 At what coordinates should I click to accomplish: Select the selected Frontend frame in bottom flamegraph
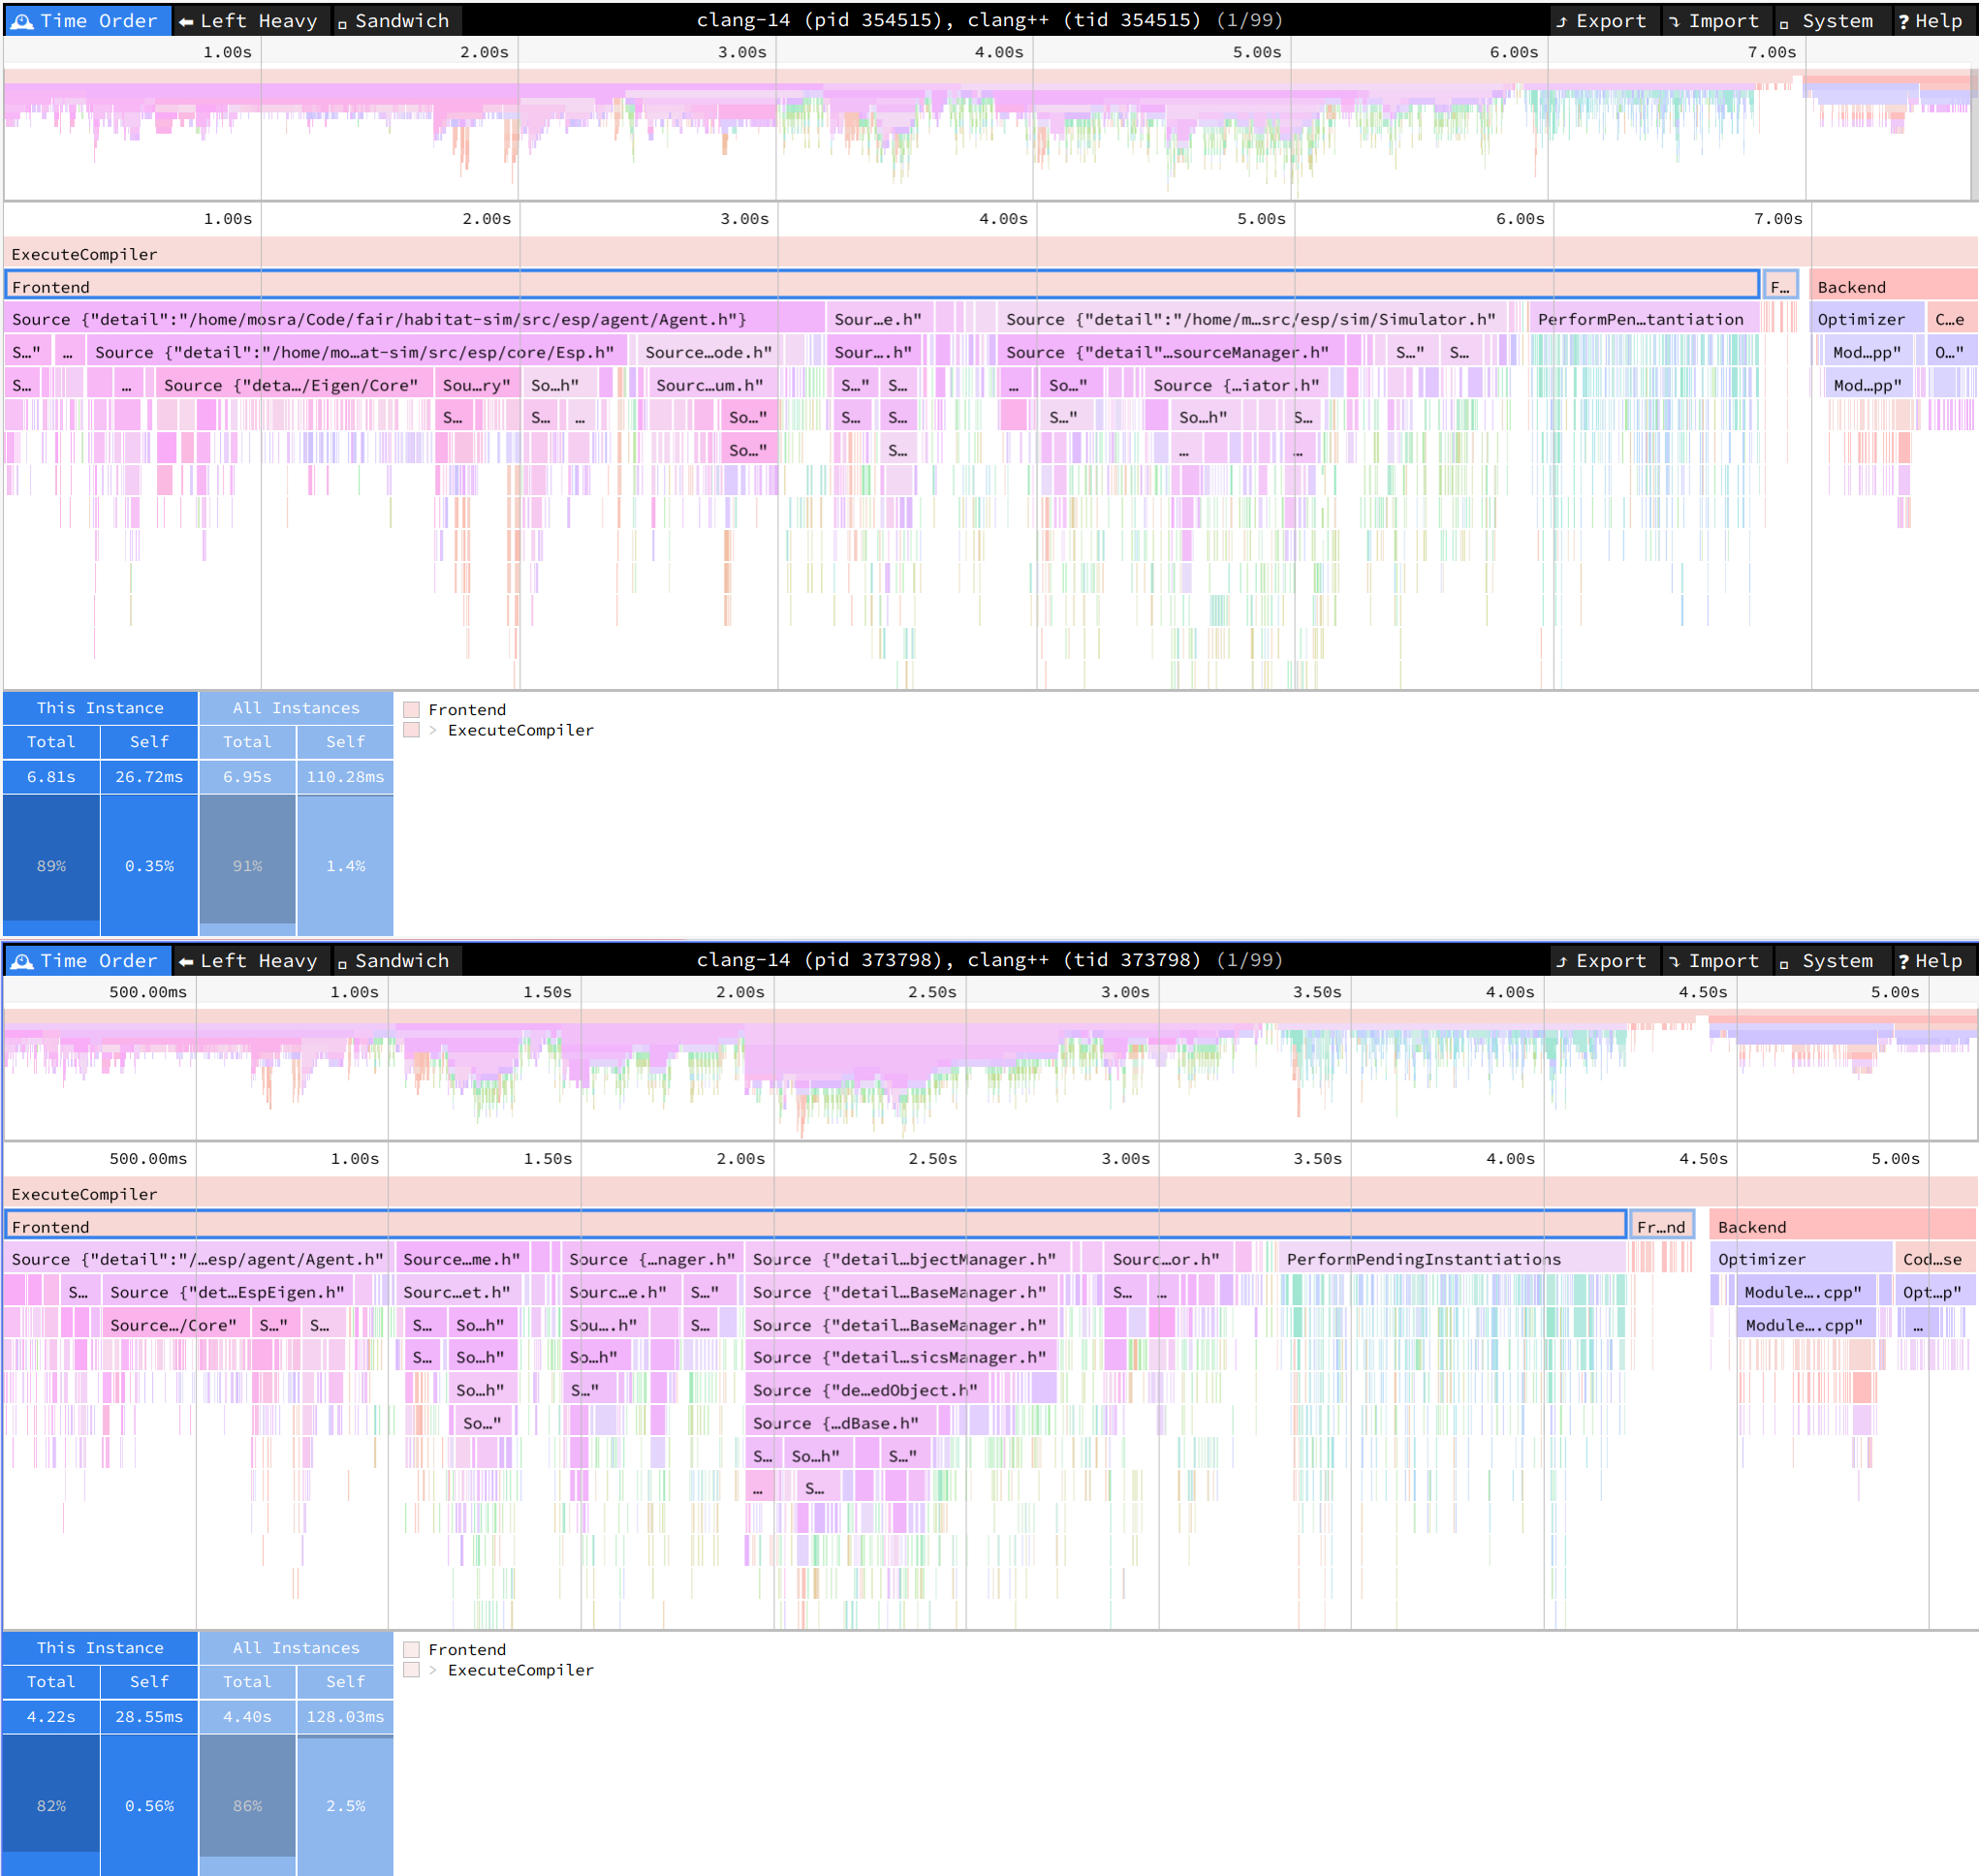(815, 1226)
